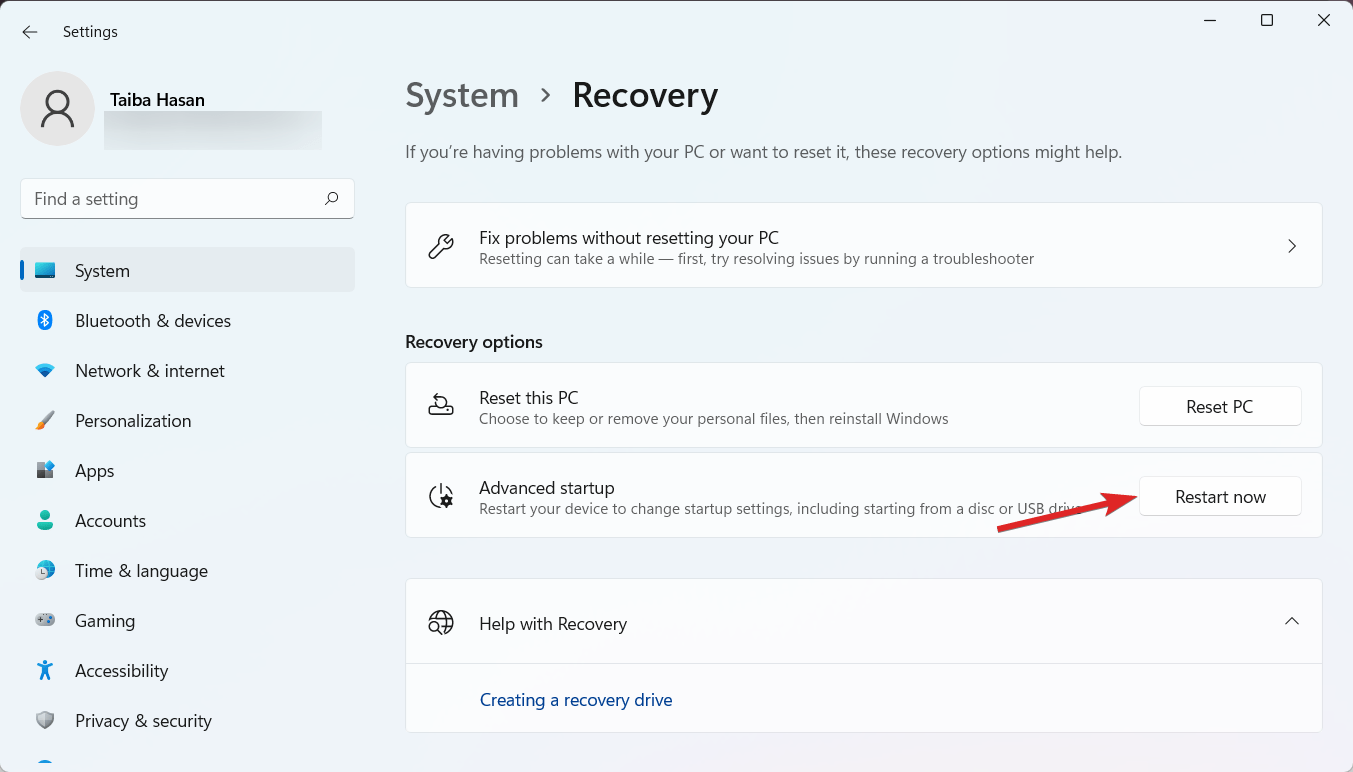This screenshot has height=772, width=1353.
Task: Click the Recovery page title
Action: point(645,96)
